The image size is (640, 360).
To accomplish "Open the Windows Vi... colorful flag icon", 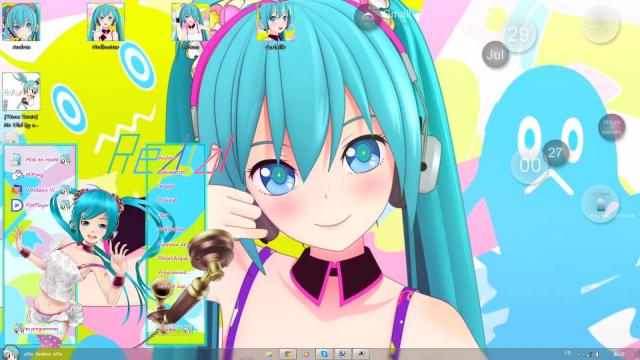I will [x=16, y=190].
